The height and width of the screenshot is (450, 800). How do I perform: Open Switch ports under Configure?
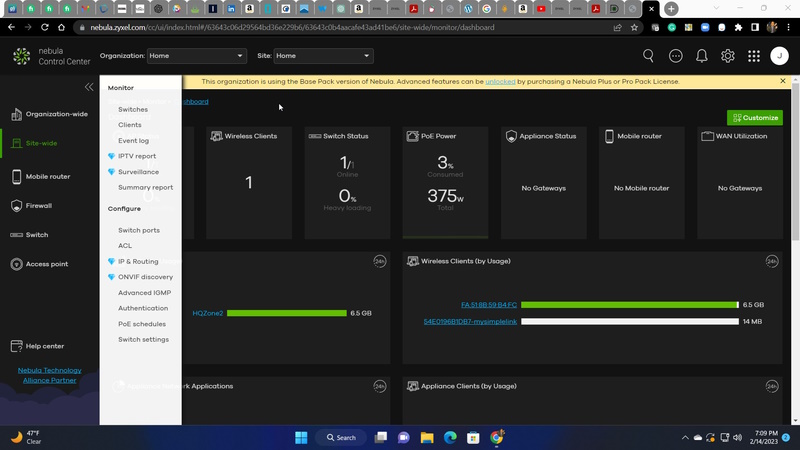click(139, 231)
